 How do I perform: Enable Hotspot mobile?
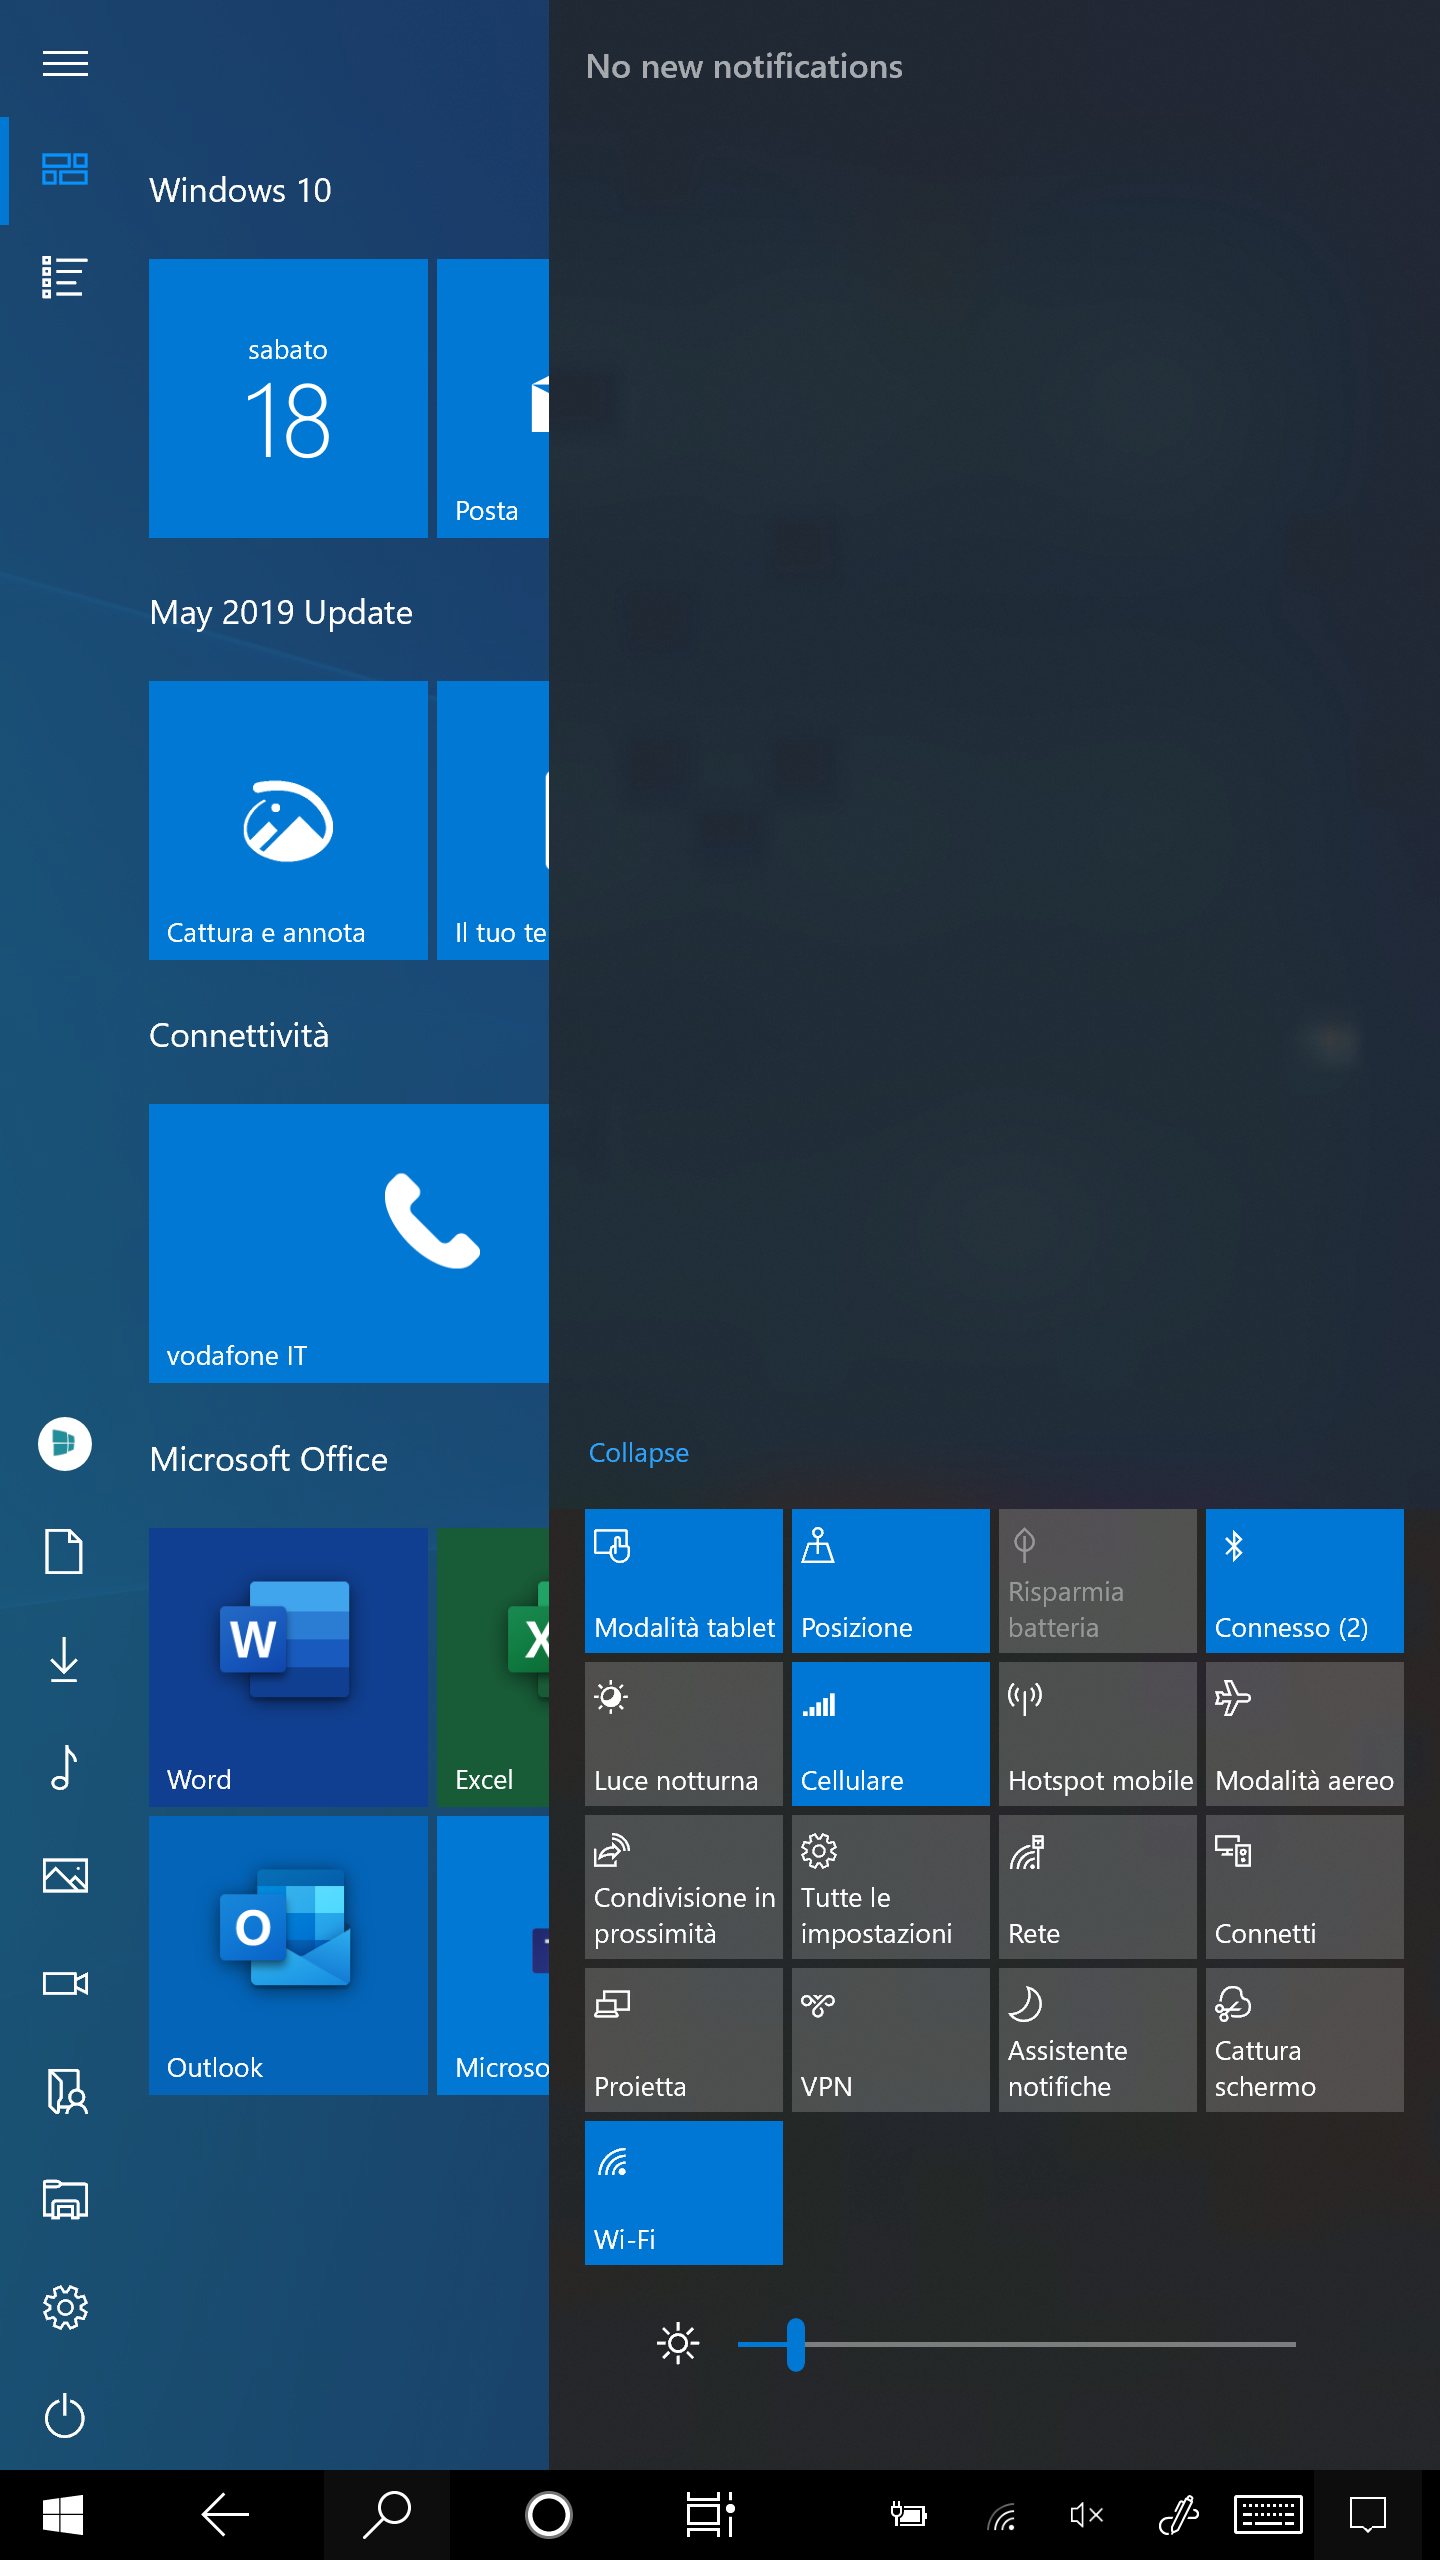pyautogui.click(x=1098, y=1734)
